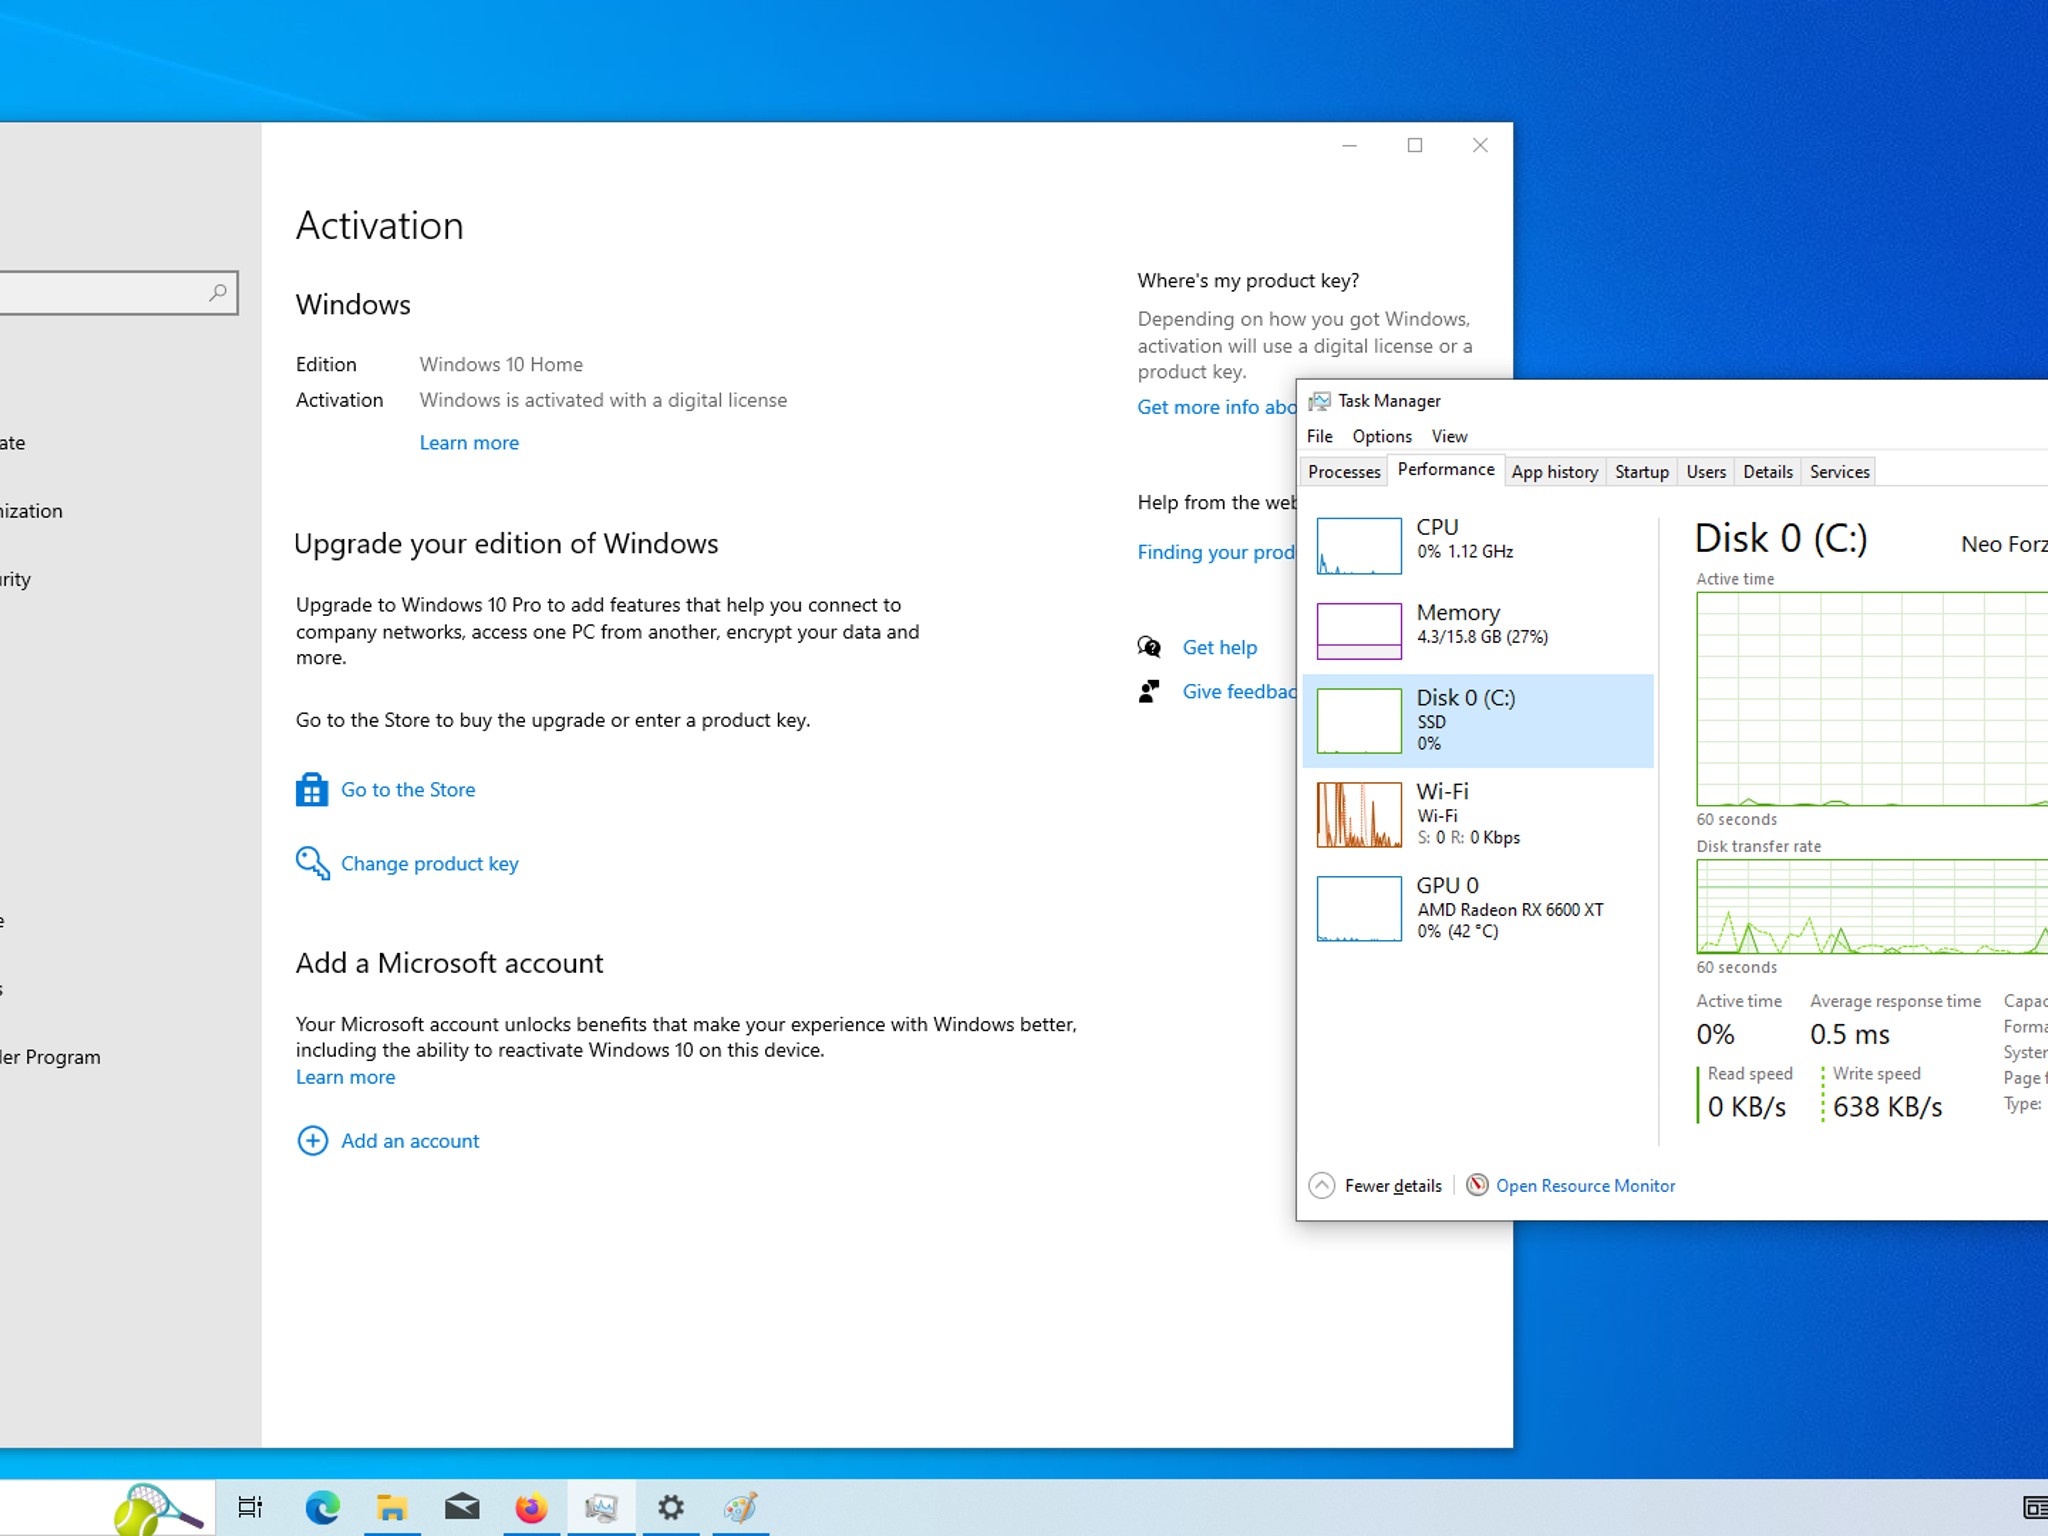Select the GPU 0 graph thumbnail
Image resolution: width=2048 pixels, height=1536 pixels.
[x=1359, y=909]
